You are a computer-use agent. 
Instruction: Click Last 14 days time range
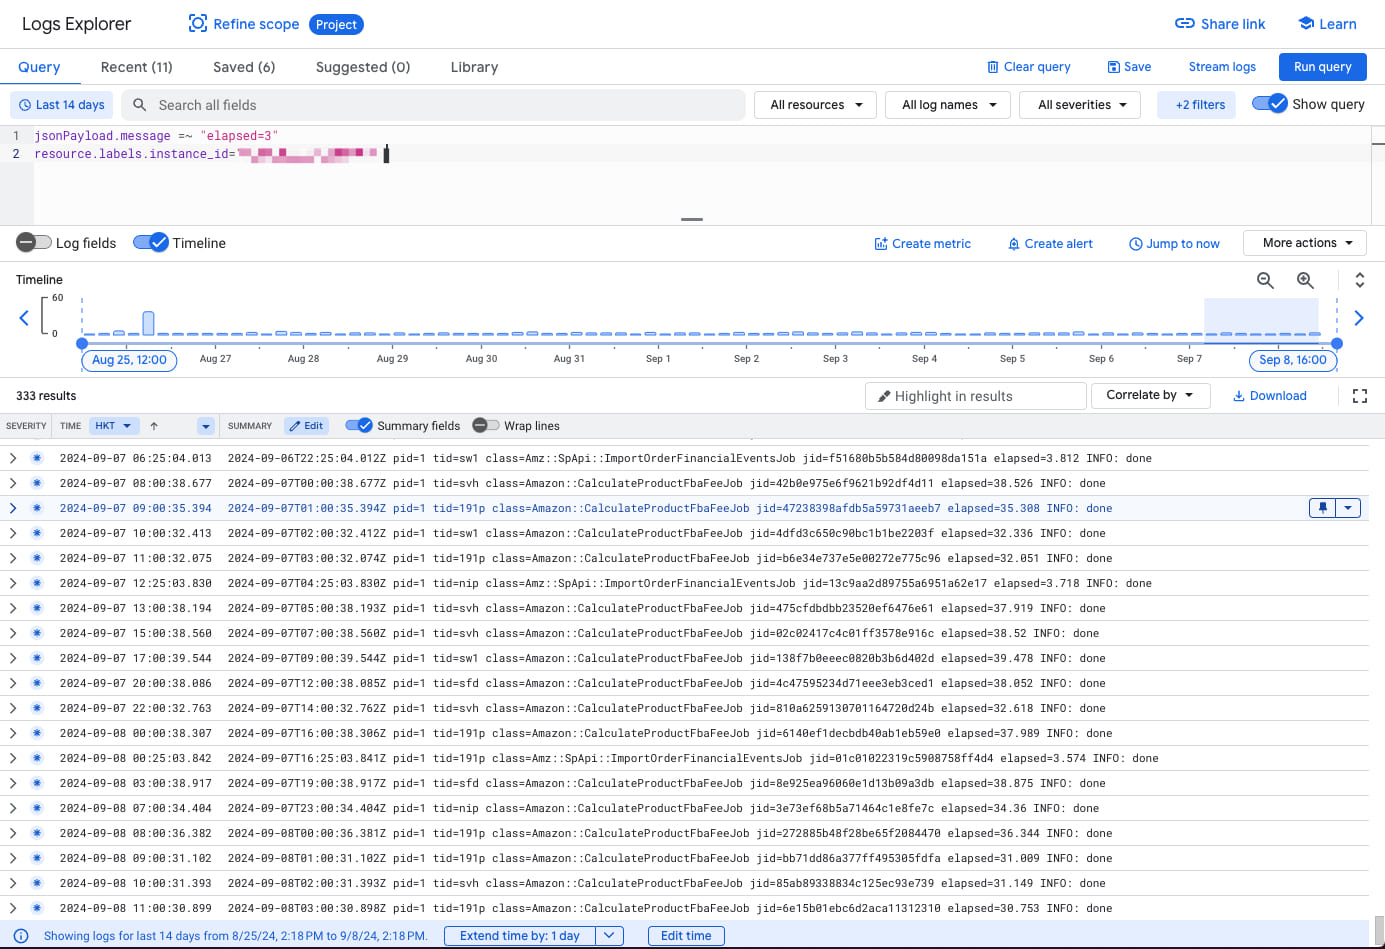click(x=62, y=105)
